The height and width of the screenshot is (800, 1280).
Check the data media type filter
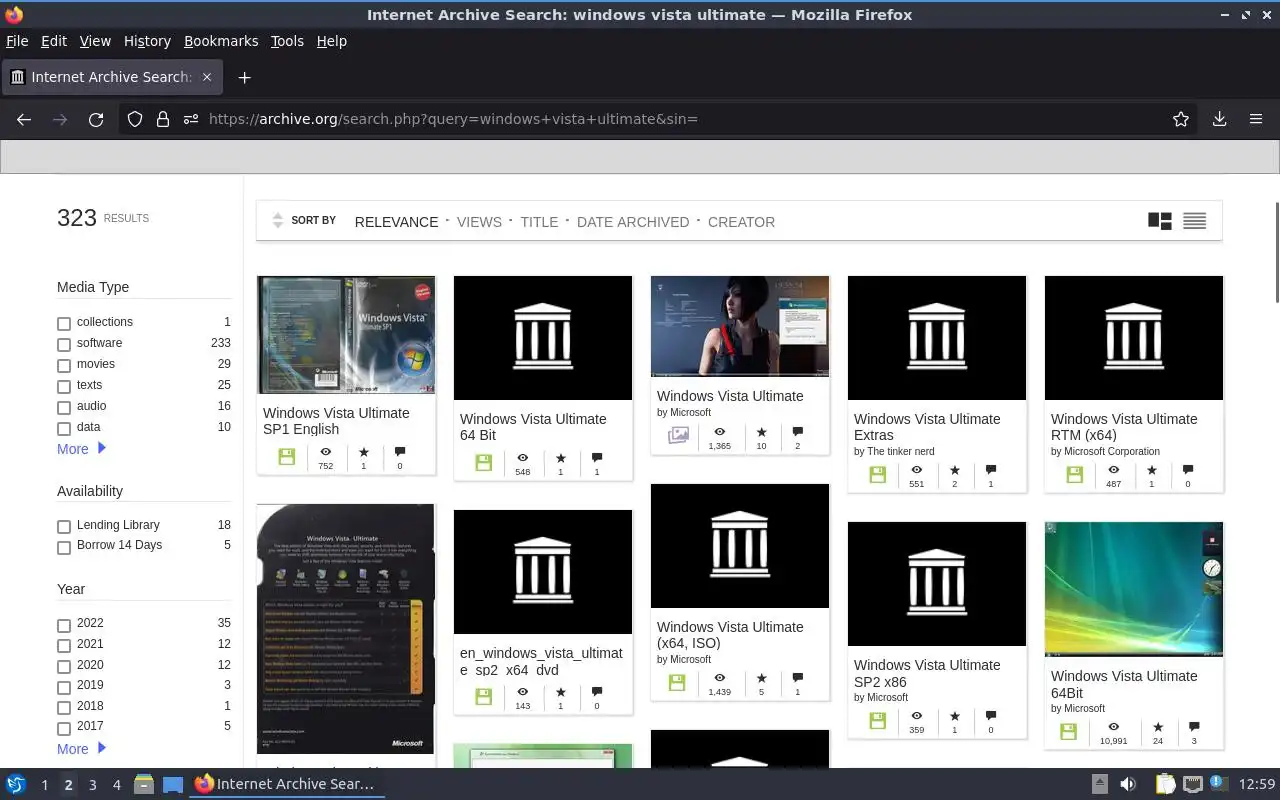point(64,428)
